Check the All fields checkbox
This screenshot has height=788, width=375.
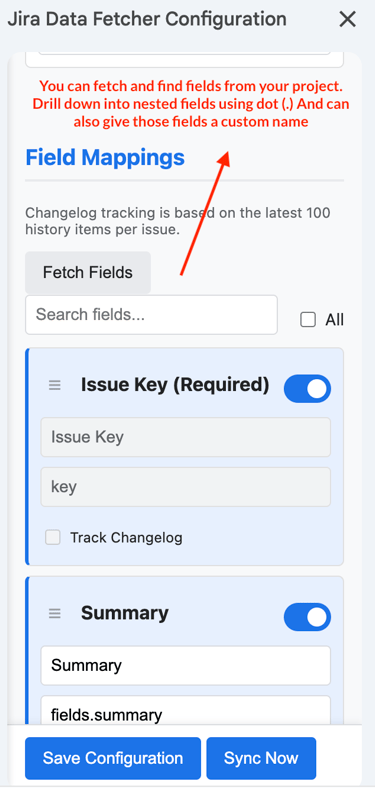coord(308,320)
